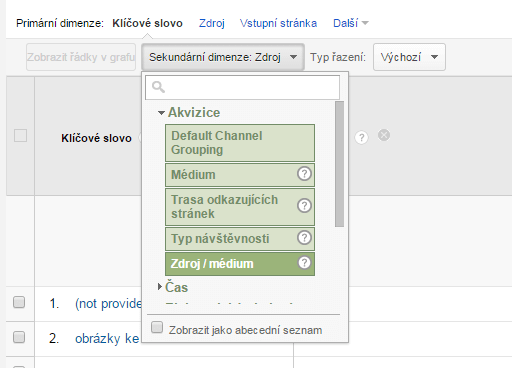Screen dimensions: 512x368
Task: Tick the checkbox for the obrázky row
Action: [19, 337]
